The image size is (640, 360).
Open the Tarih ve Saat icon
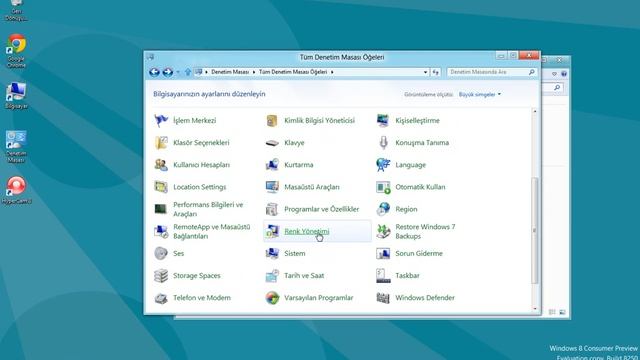[272, 276]
